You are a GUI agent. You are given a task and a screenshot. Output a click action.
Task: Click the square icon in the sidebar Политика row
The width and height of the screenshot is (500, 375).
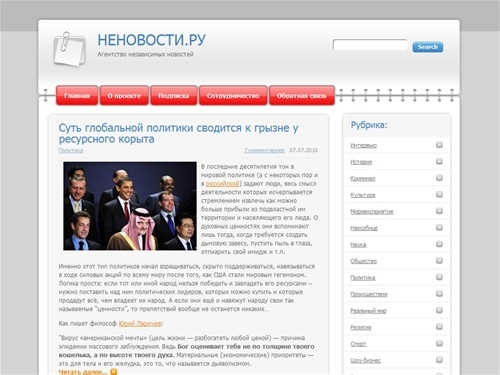pyautogui.click(x=439, y=277)
